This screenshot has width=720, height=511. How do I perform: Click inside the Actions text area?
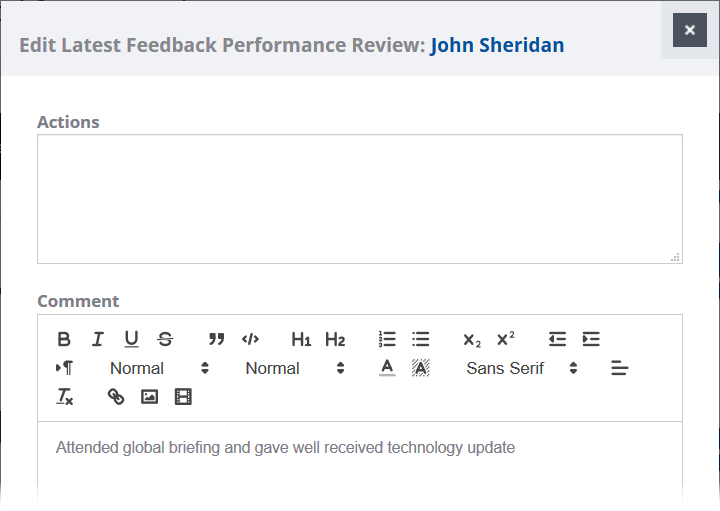[x=359, y=199]
